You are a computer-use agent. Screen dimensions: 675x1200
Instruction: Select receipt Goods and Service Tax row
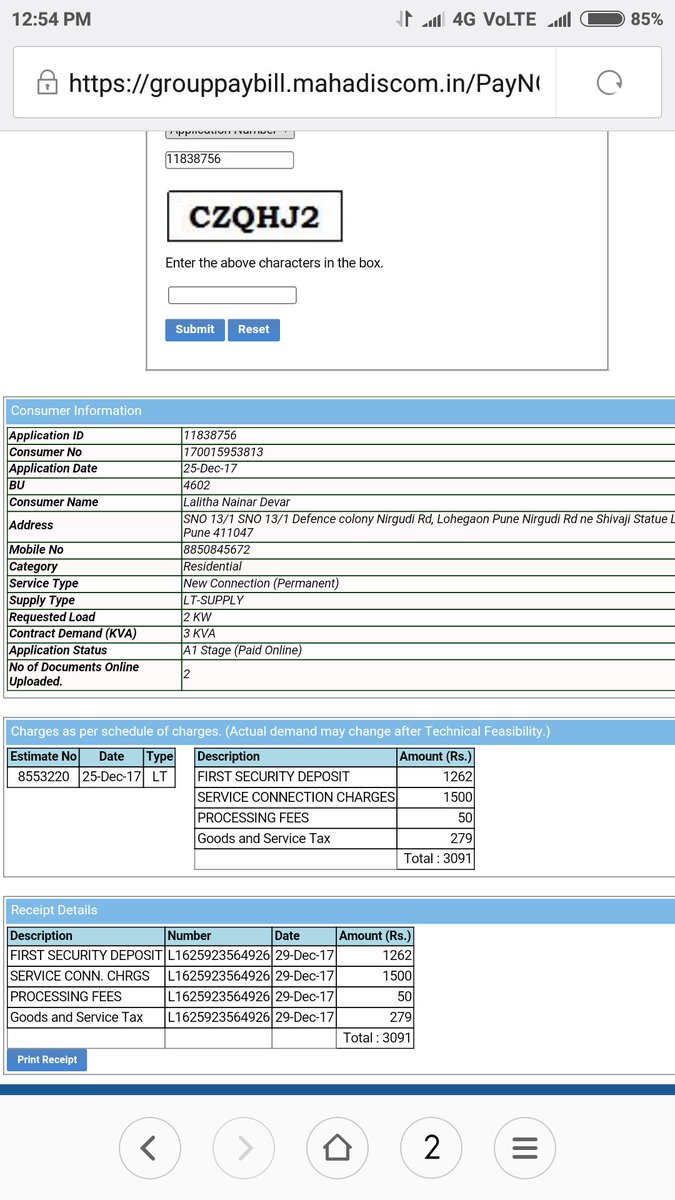(x=210, y=1017)
